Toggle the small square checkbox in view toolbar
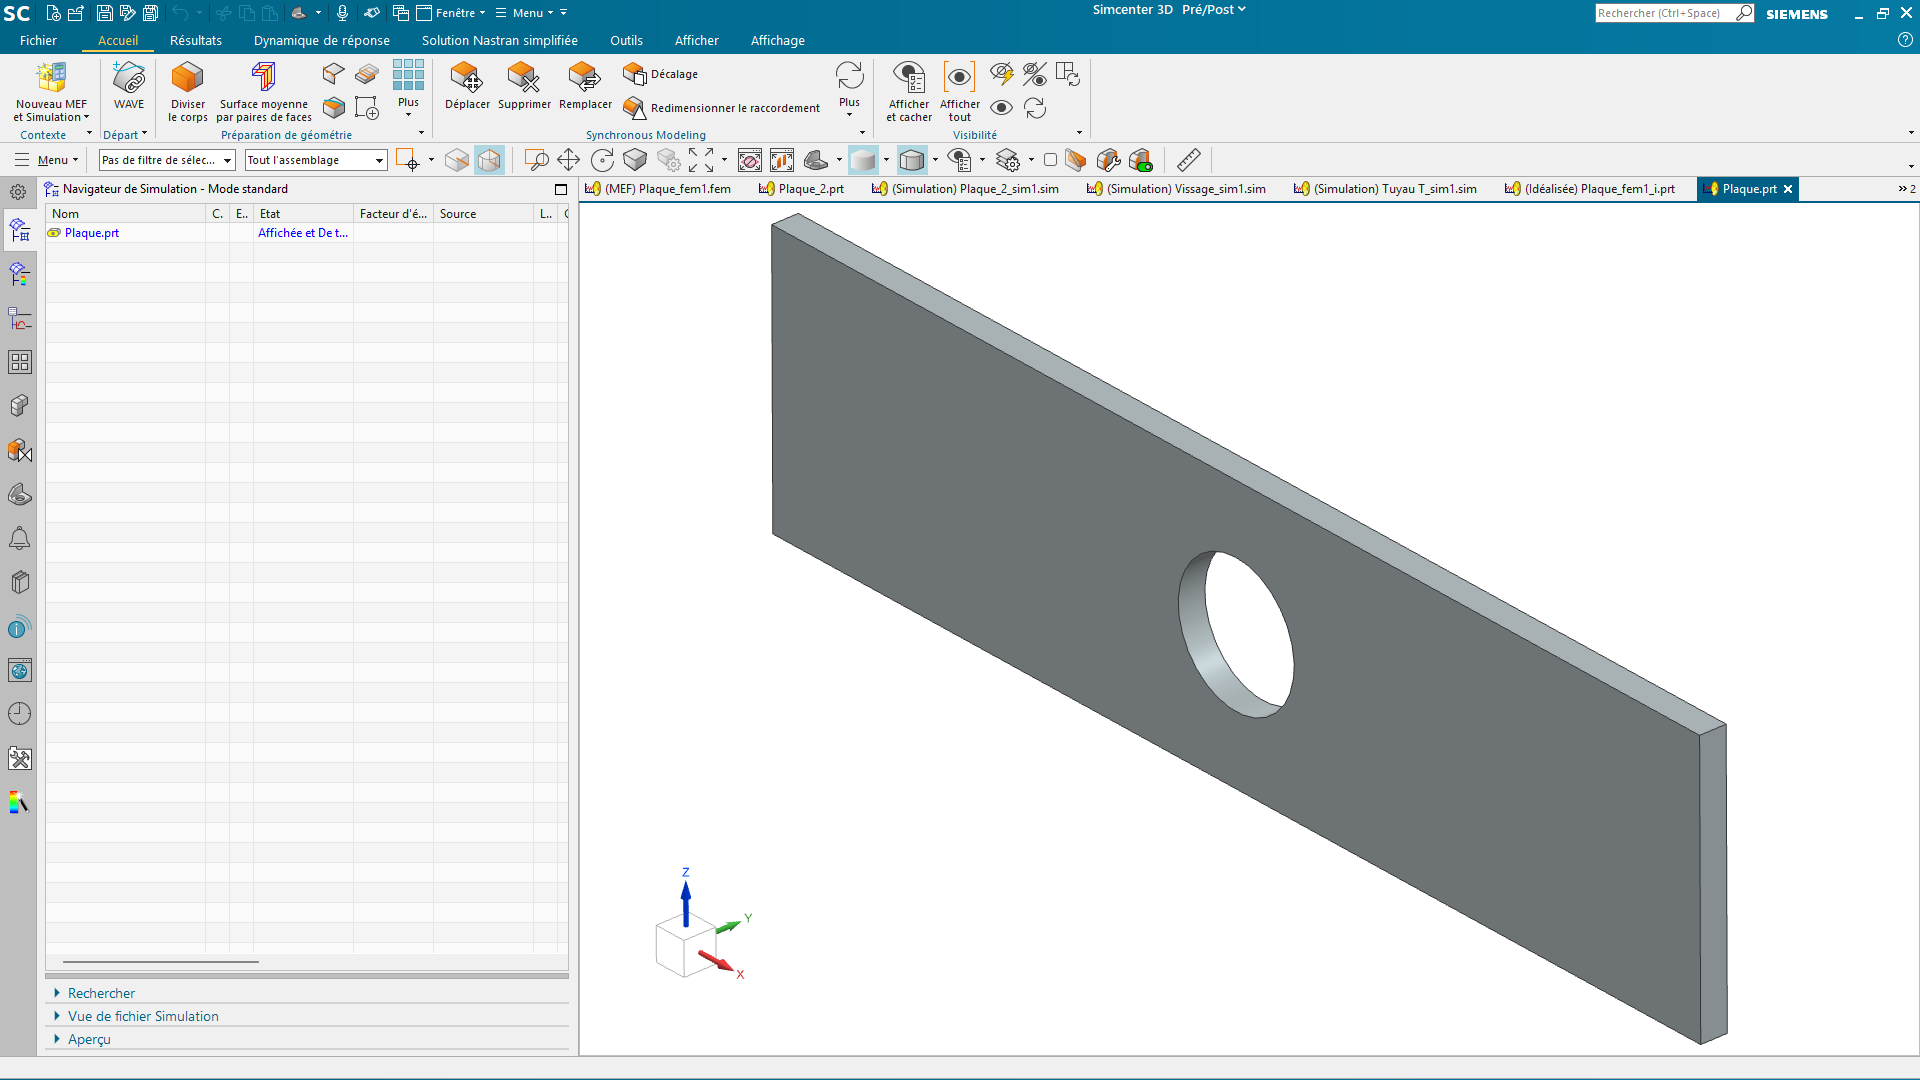The width and height of the screenshot is (1920, 1080). tap(1050, 160)
